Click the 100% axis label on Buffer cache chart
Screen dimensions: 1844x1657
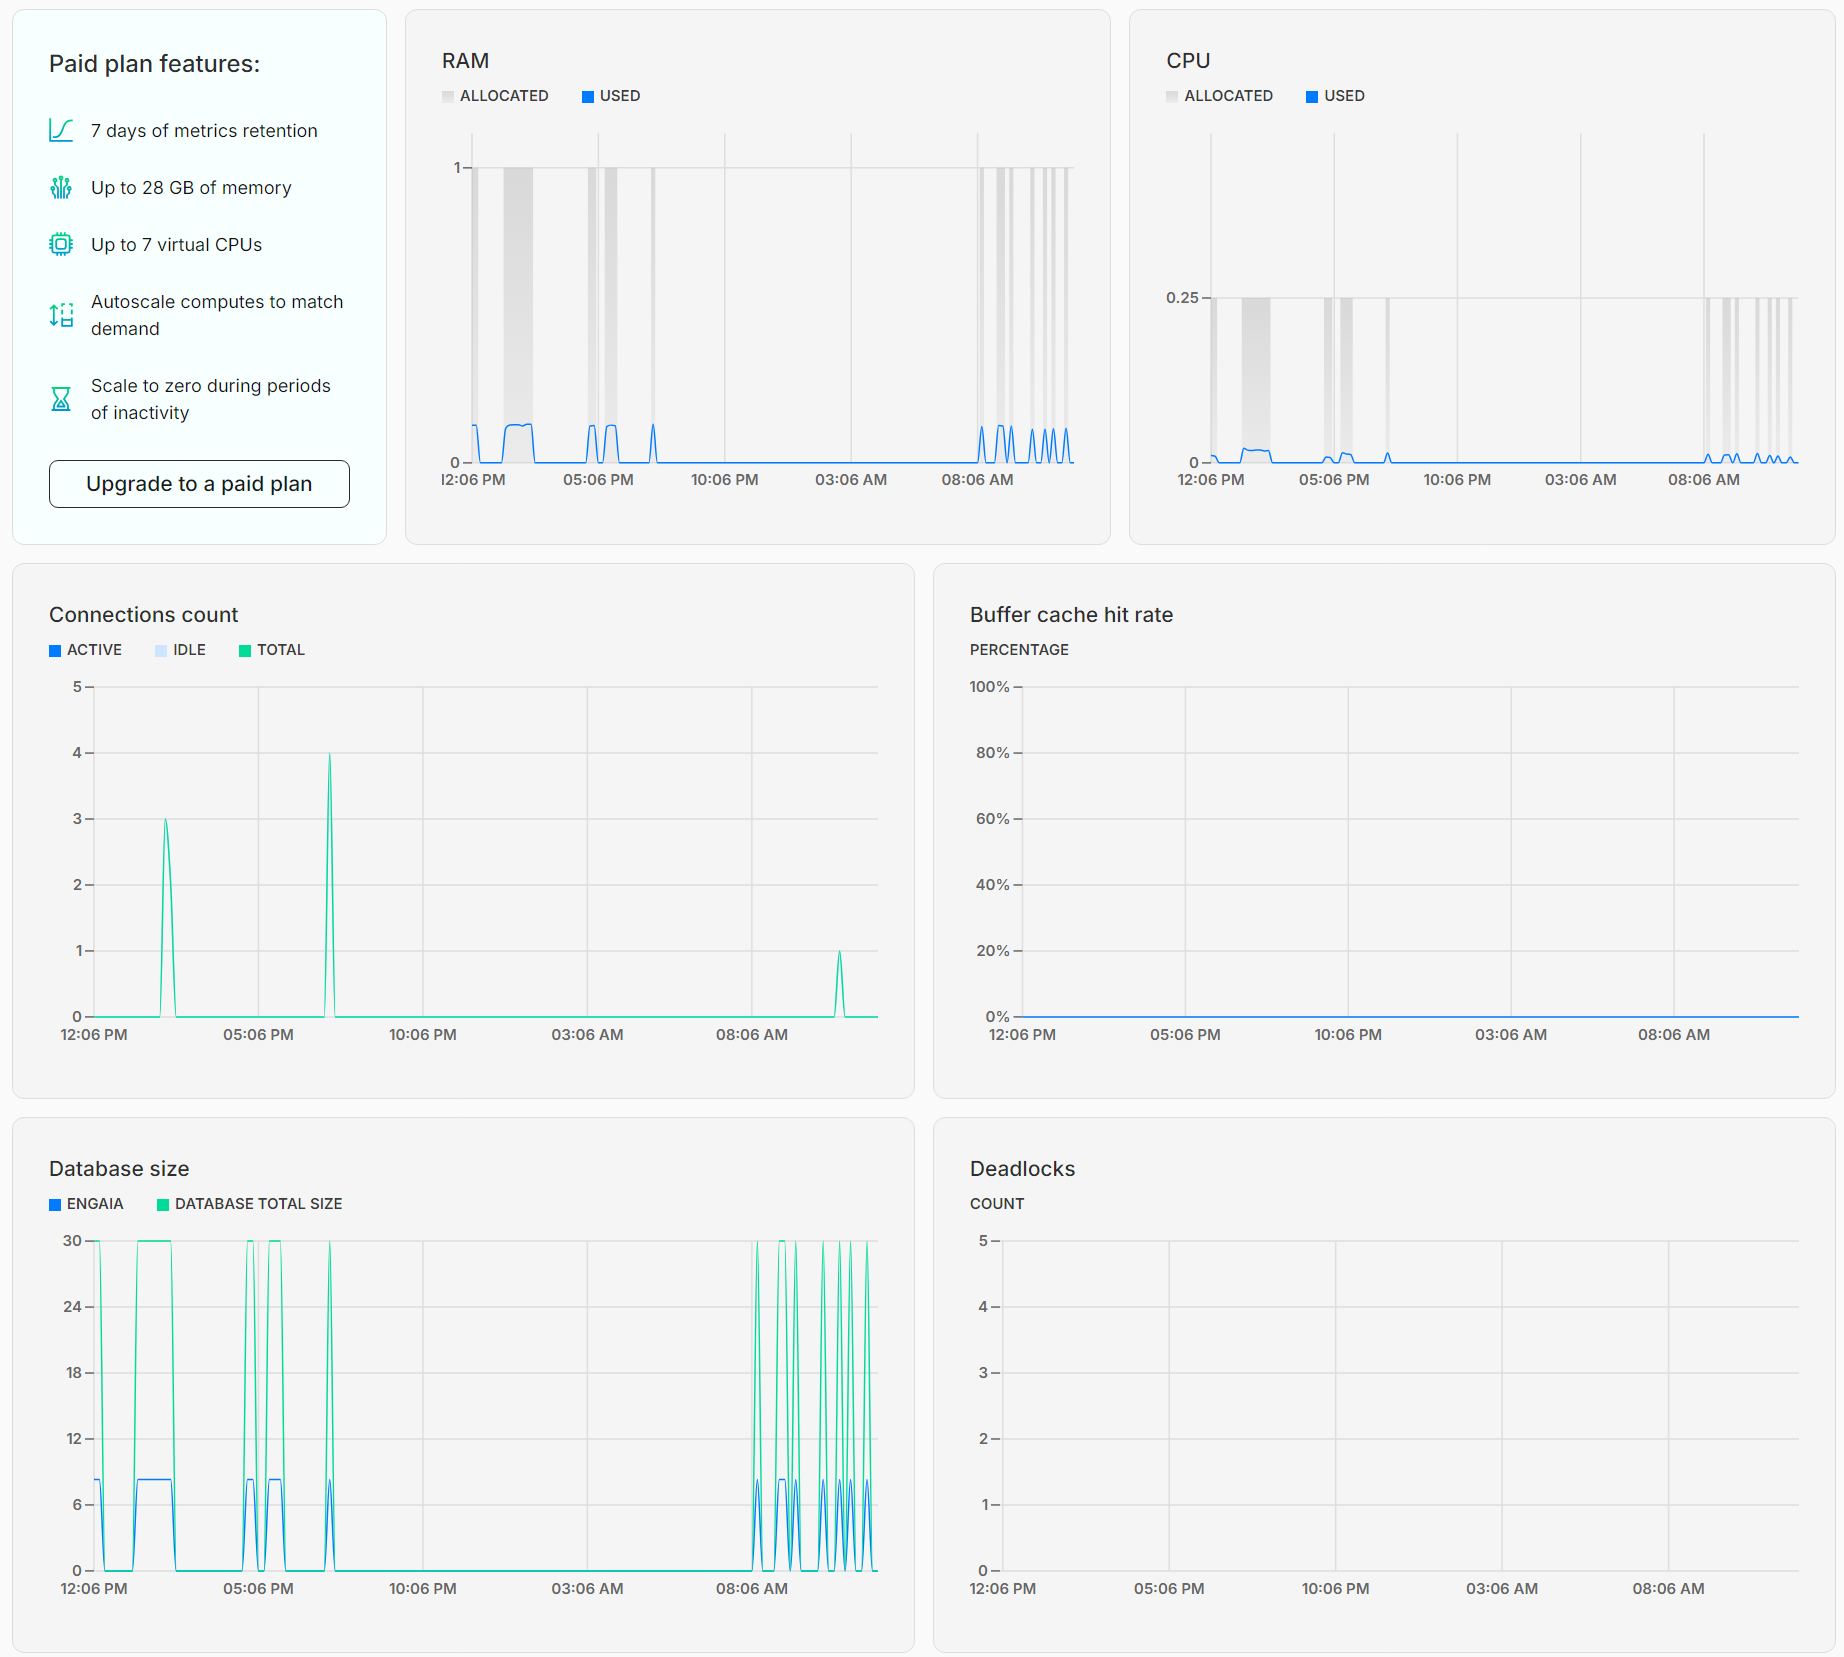pos(989,687)
